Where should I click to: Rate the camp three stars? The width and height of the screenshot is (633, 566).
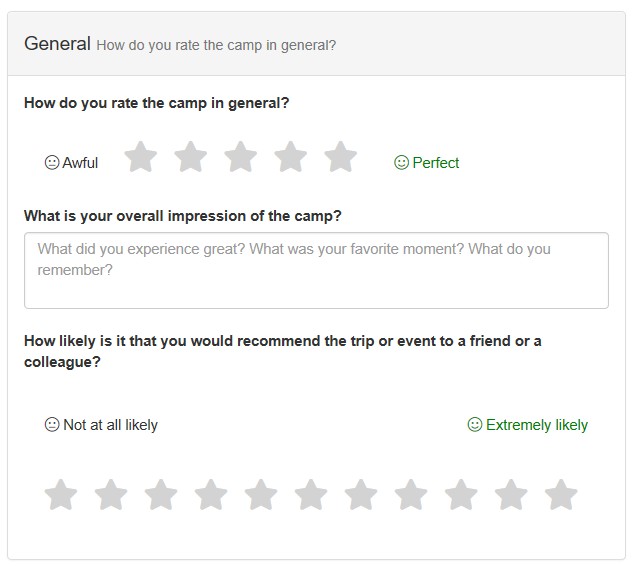point(241,157)
